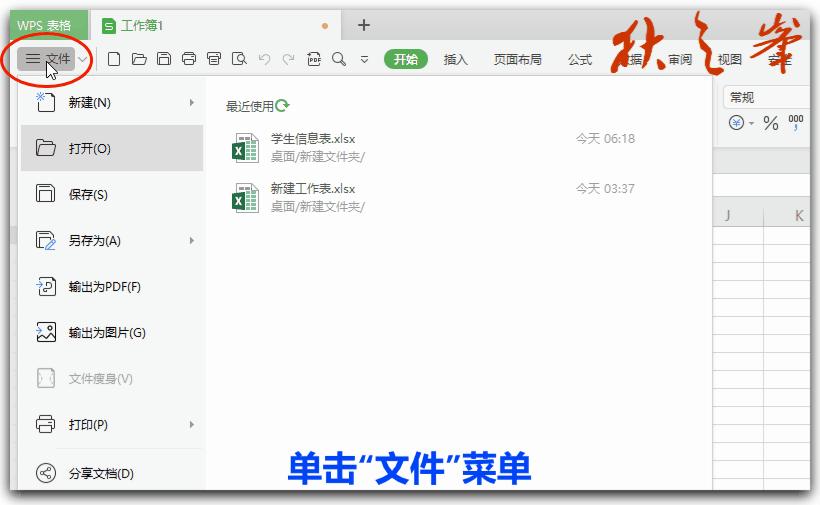Select the column K header
Viewport: 820px width, 505px height.
tap(788, 215)
